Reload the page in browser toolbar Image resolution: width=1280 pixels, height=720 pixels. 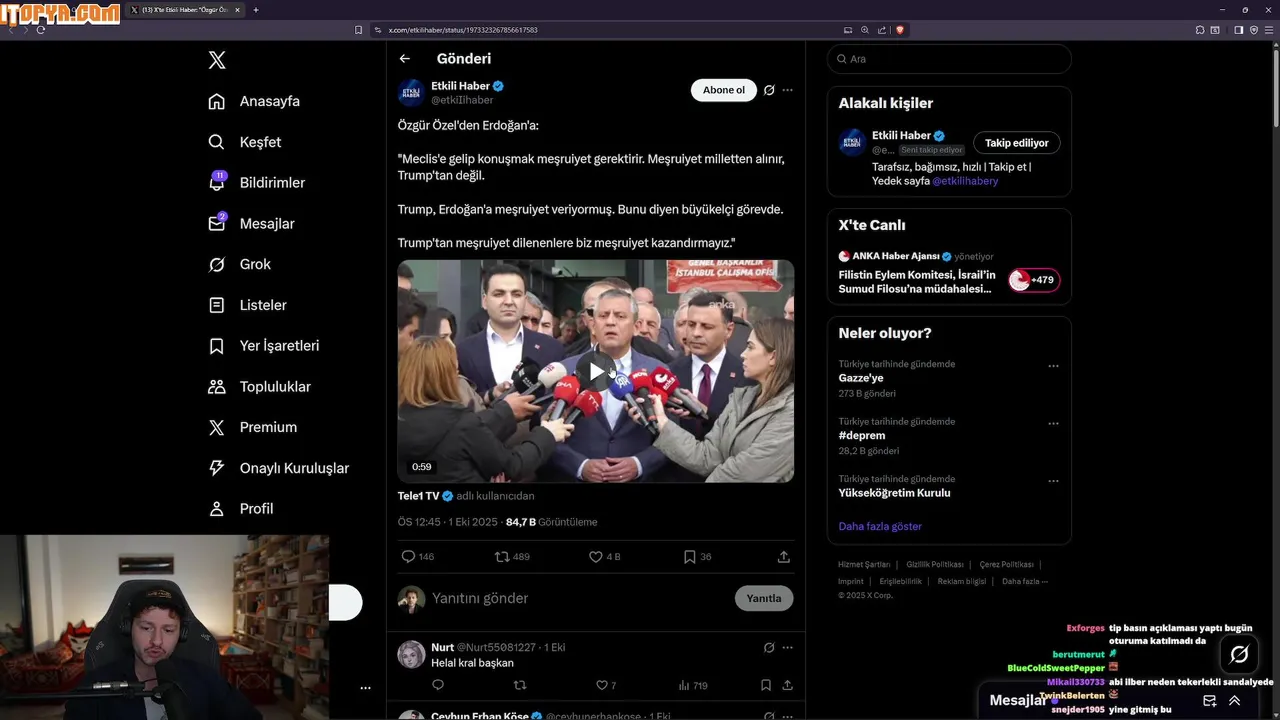[40, 30]
